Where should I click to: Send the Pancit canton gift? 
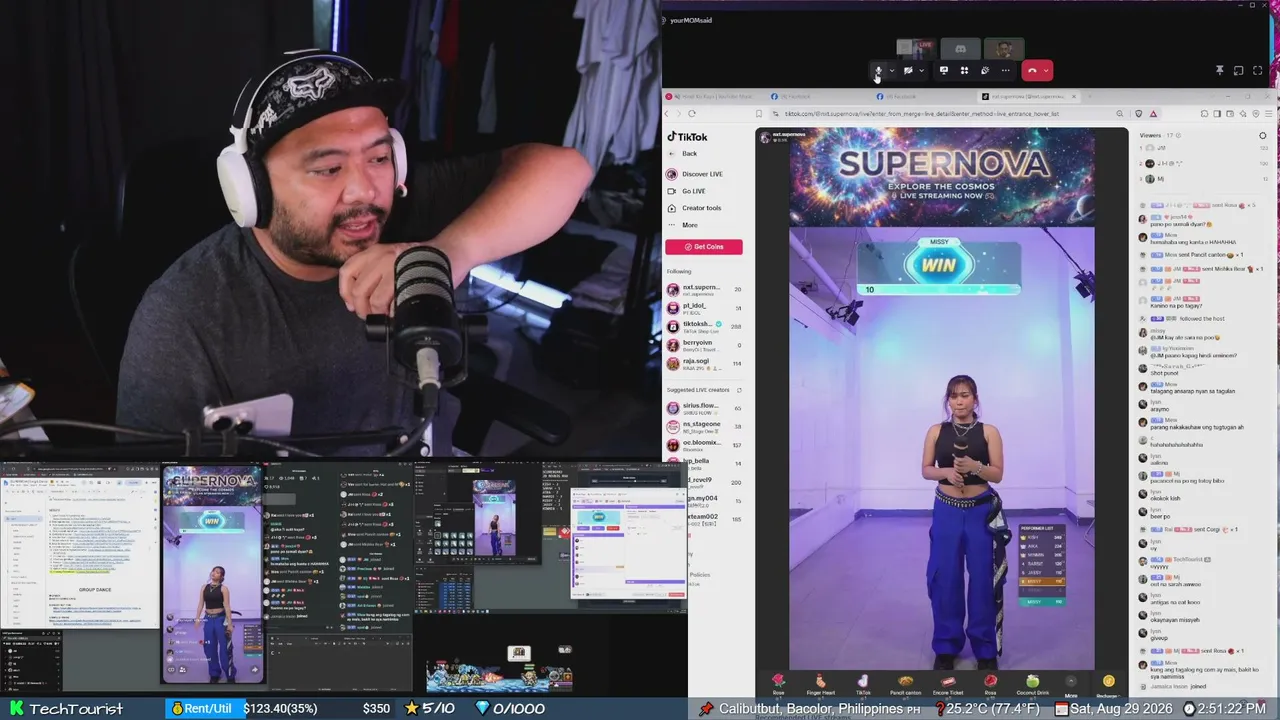(x=905, y=684)
